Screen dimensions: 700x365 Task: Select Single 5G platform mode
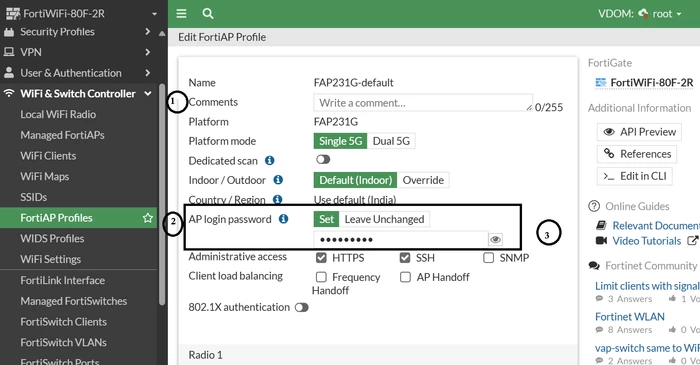pyautogui.click(x=340, y=141)
